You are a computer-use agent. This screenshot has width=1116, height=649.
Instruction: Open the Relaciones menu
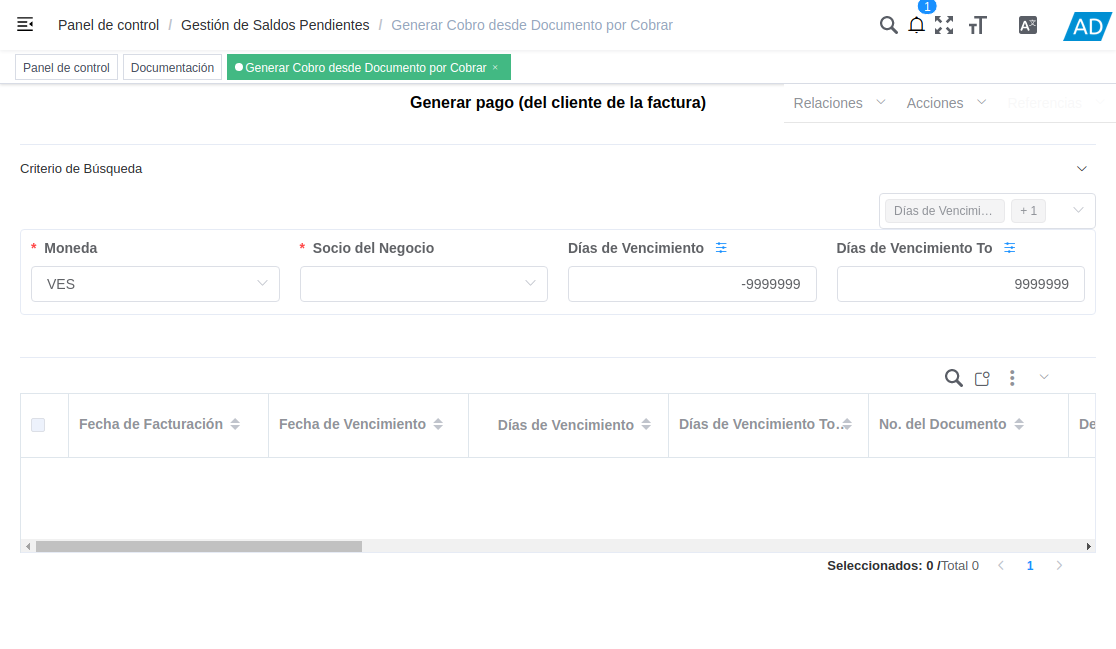(828, 102)
